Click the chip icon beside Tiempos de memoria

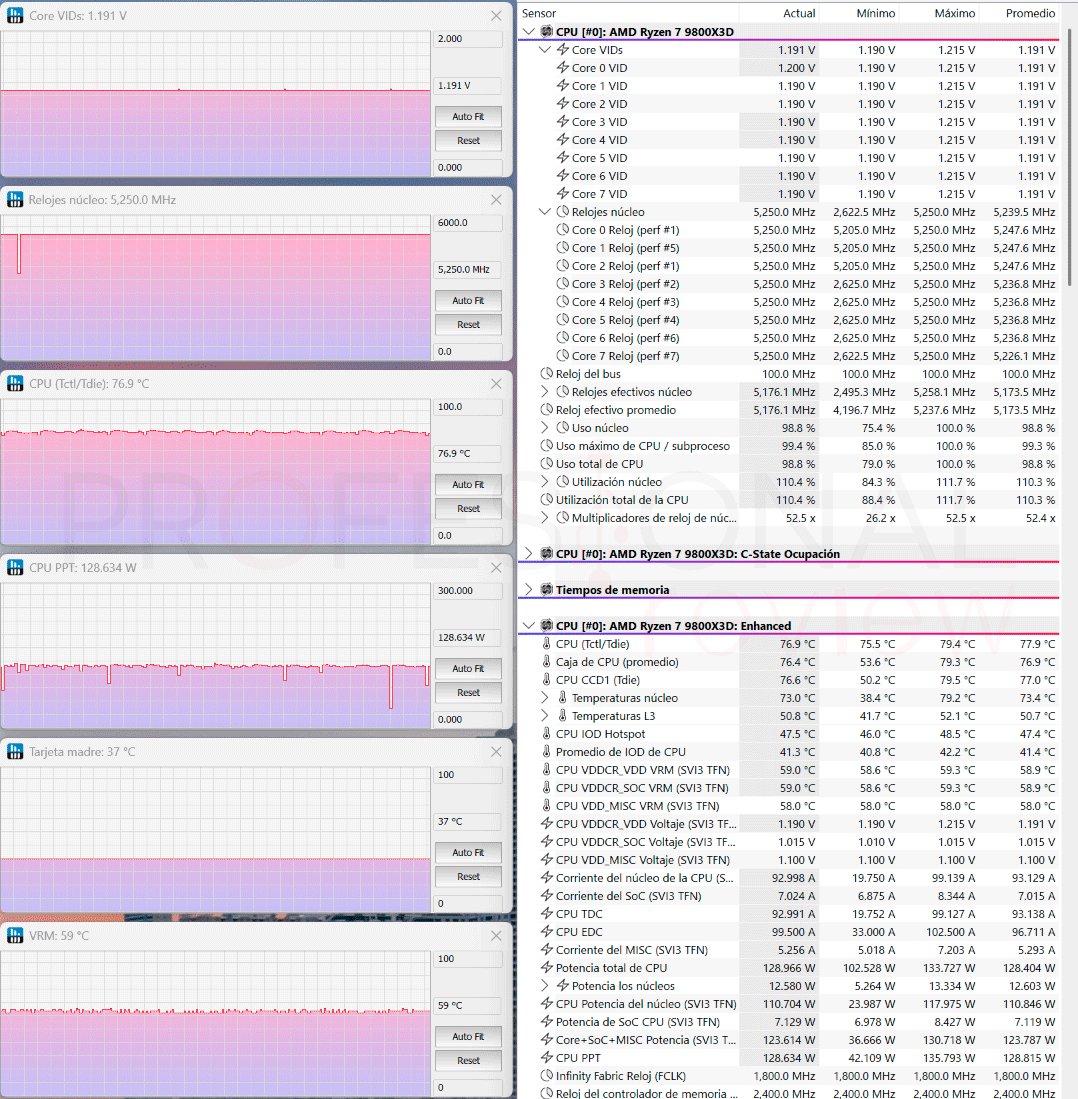pos(547,589)
